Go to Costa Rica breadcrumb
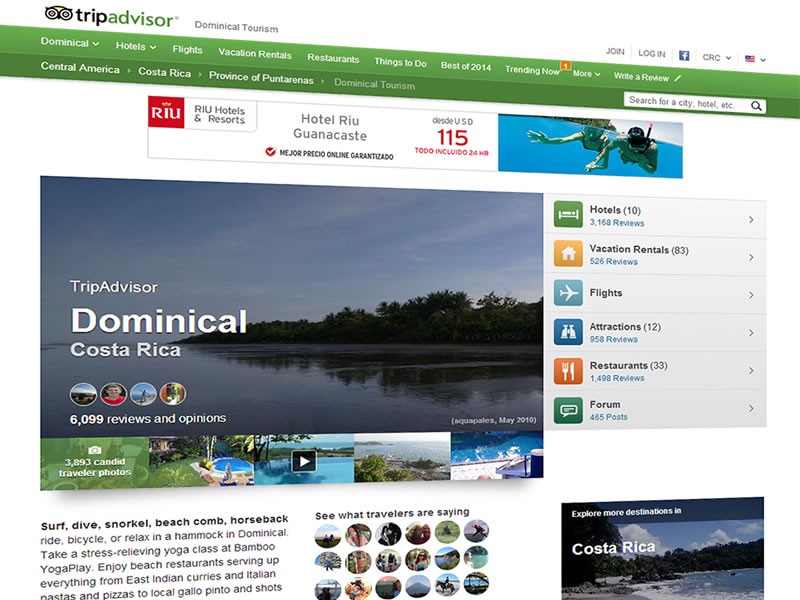This screenshot has height=600, width=800. click(x=164, y=72)
